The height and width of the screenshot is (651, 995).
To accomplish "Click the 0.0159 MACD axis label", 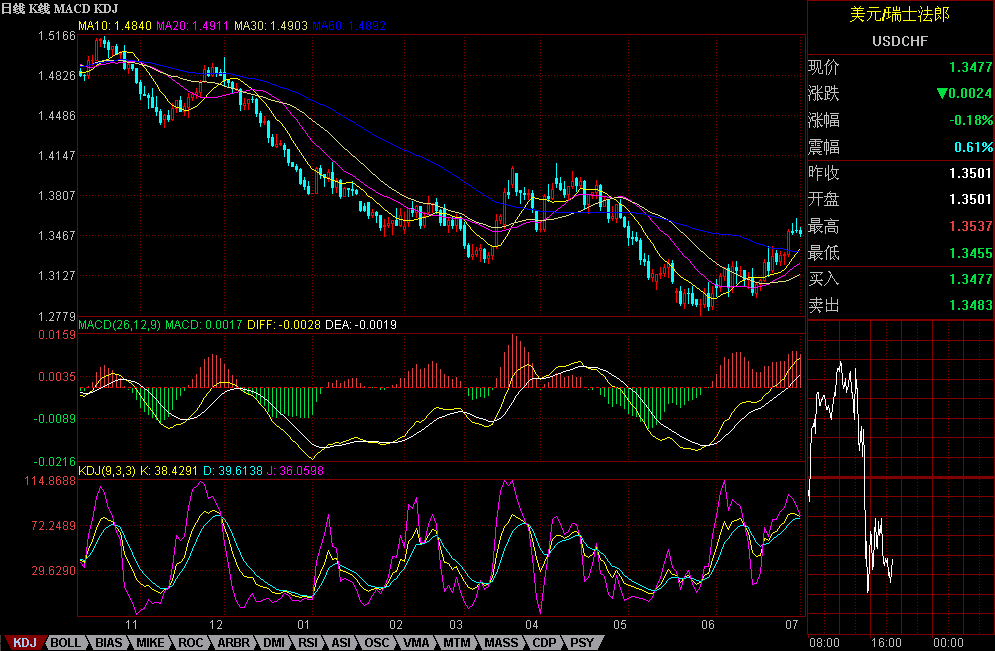I will [56, 335].
